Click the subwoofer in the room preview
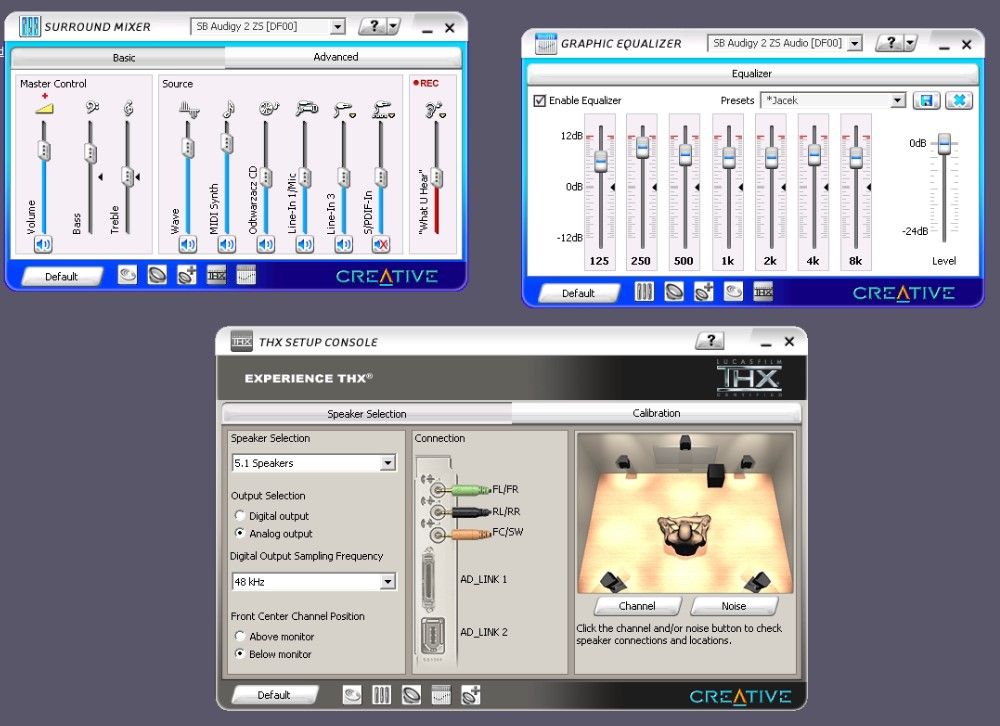 click(716, 475)
